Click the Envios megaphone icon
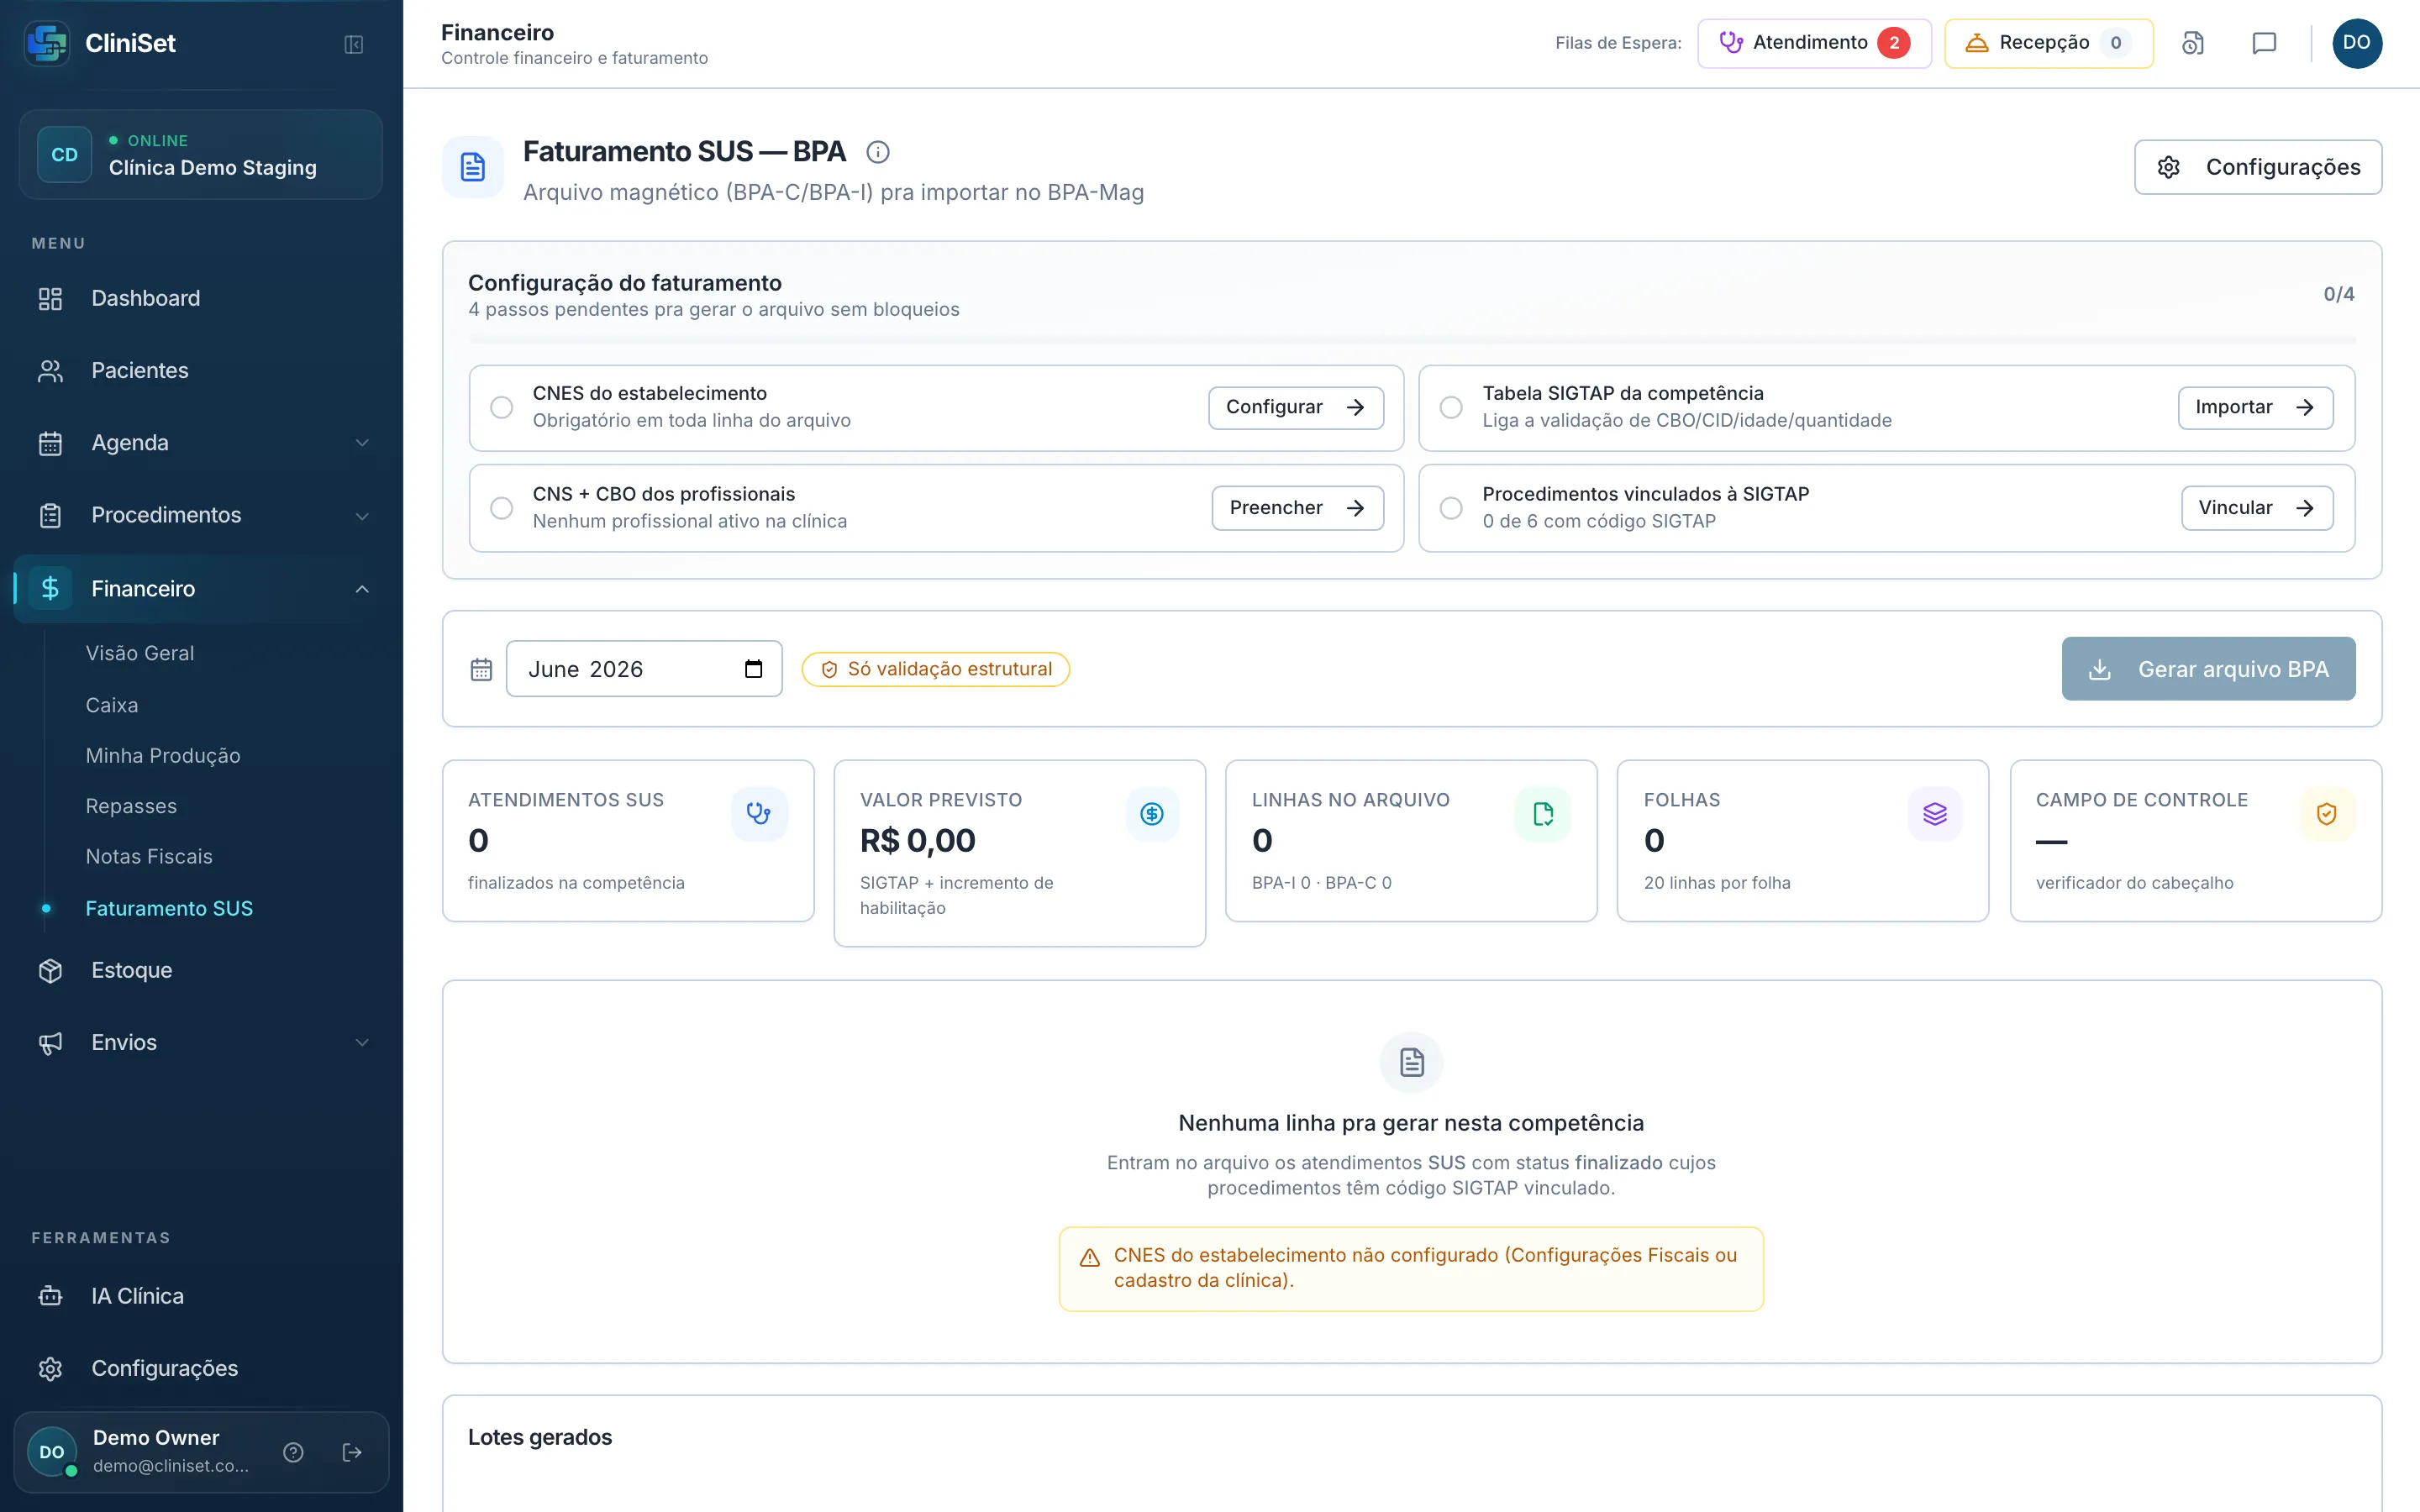This screenshot has width=2420, height=1512. coord(50,1042)
